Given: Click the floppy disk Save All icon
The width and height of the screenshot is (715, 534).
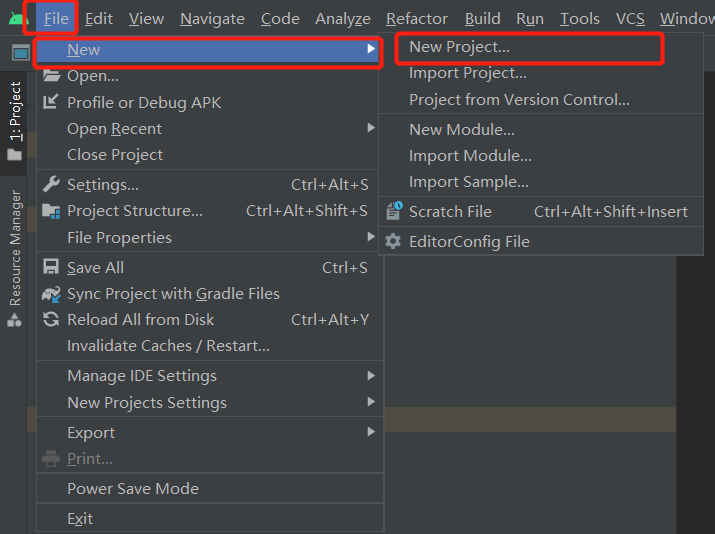Looking at the screenshot, I should tap(51, 267).
